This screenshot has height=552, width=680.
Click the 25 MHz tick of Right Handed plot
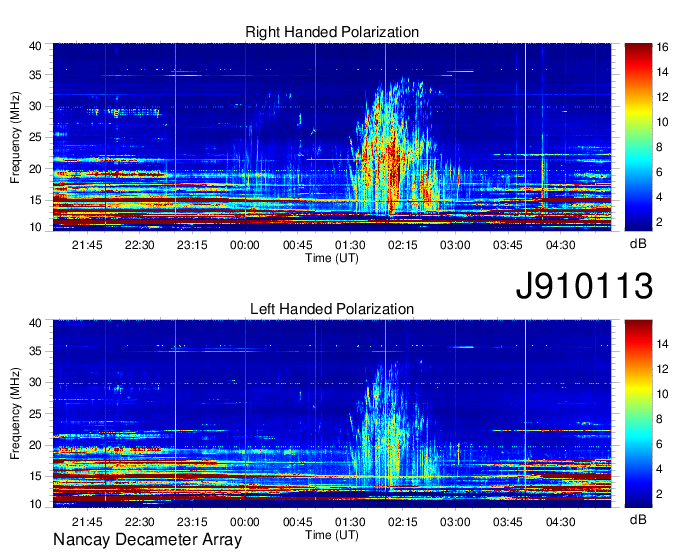(x=36, y=137)
